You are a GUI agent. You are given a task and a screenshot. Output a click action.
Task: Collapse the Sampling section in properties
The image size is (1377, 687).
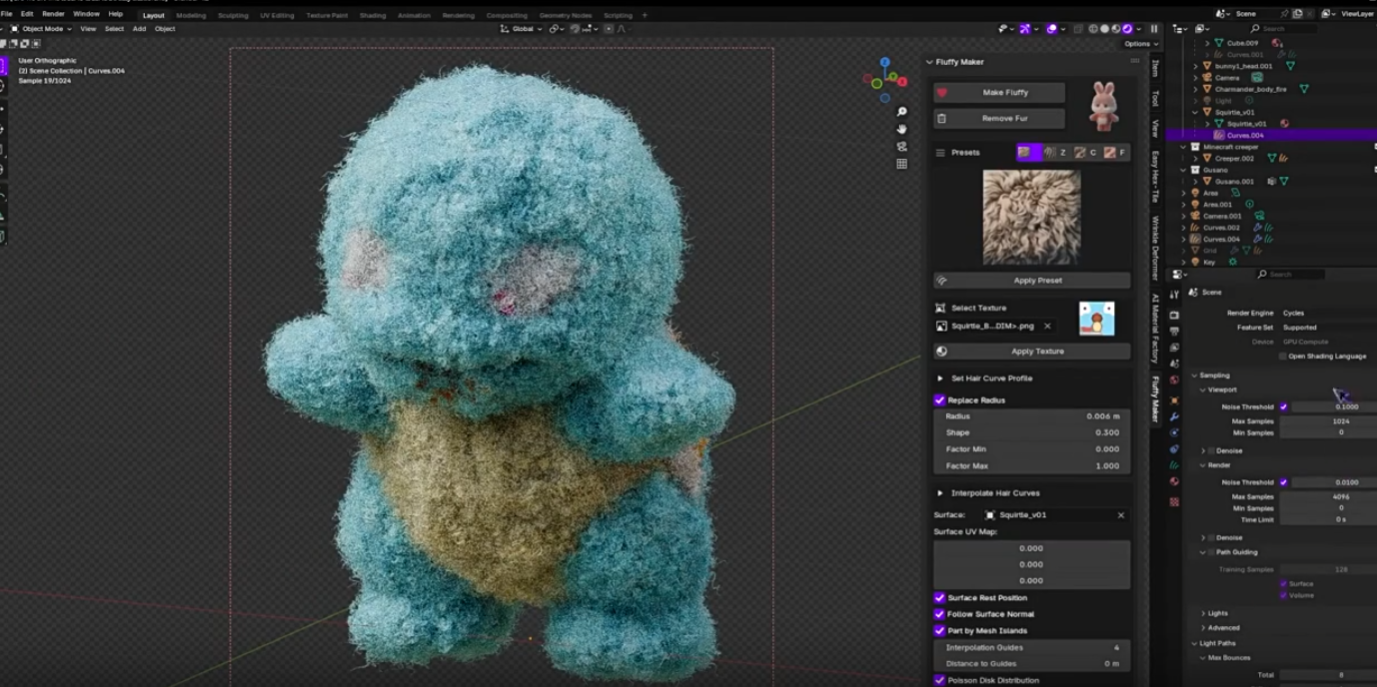[x=1194, y=375]
